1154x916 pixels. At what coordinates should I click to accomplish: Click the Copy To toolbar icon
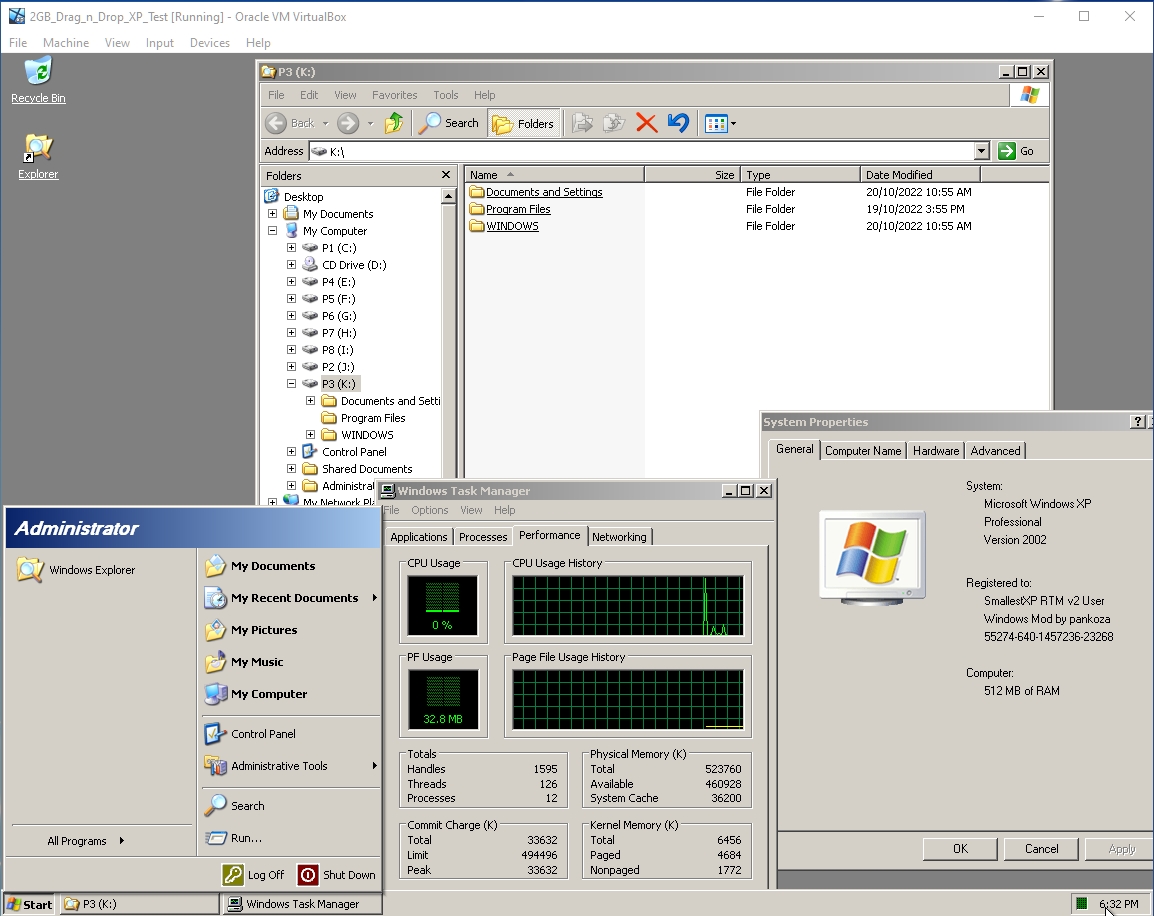(x=614, y=123)
